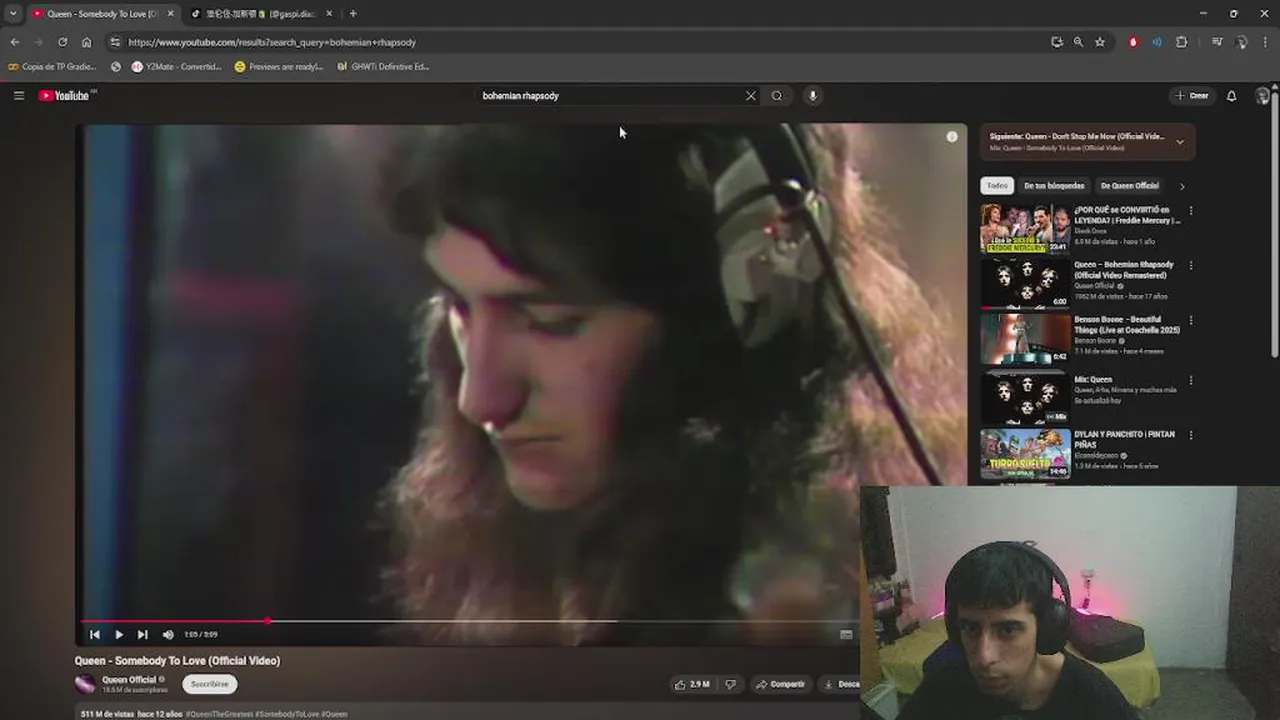Open the GHWT: Definitive Ed... bookmark
Viewport: 1280px width, 720px height.
[383, 67]
